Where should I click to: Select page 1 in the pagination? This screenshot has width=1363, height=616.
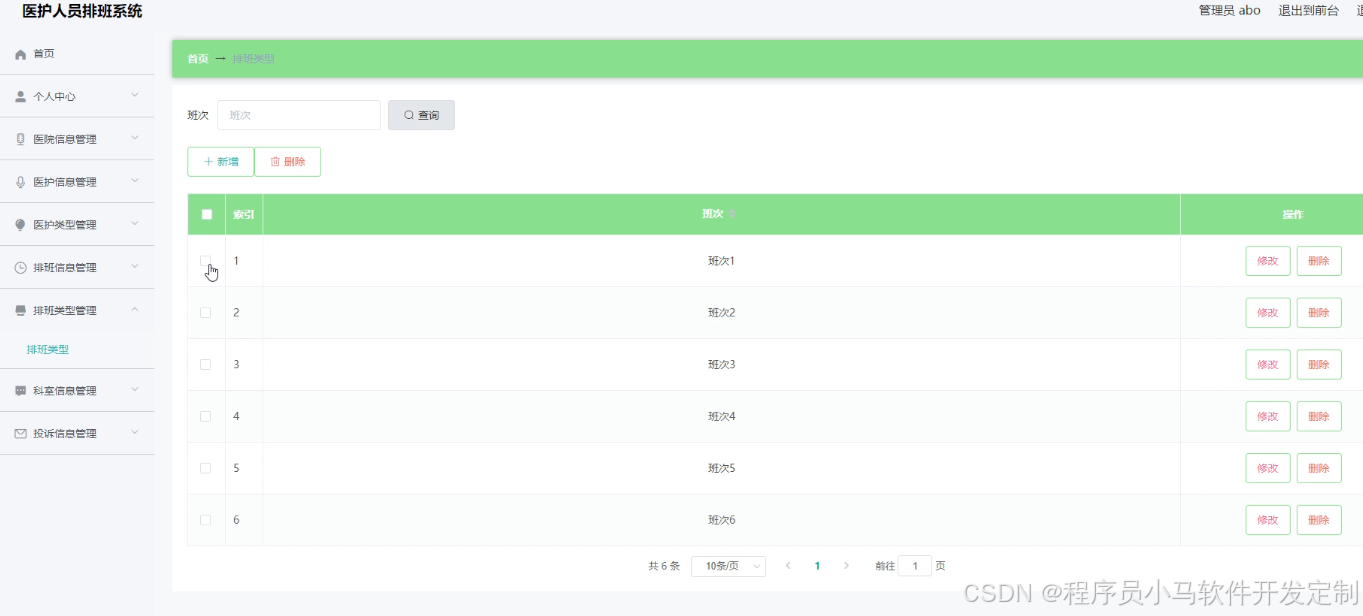(x=817, y=566)
